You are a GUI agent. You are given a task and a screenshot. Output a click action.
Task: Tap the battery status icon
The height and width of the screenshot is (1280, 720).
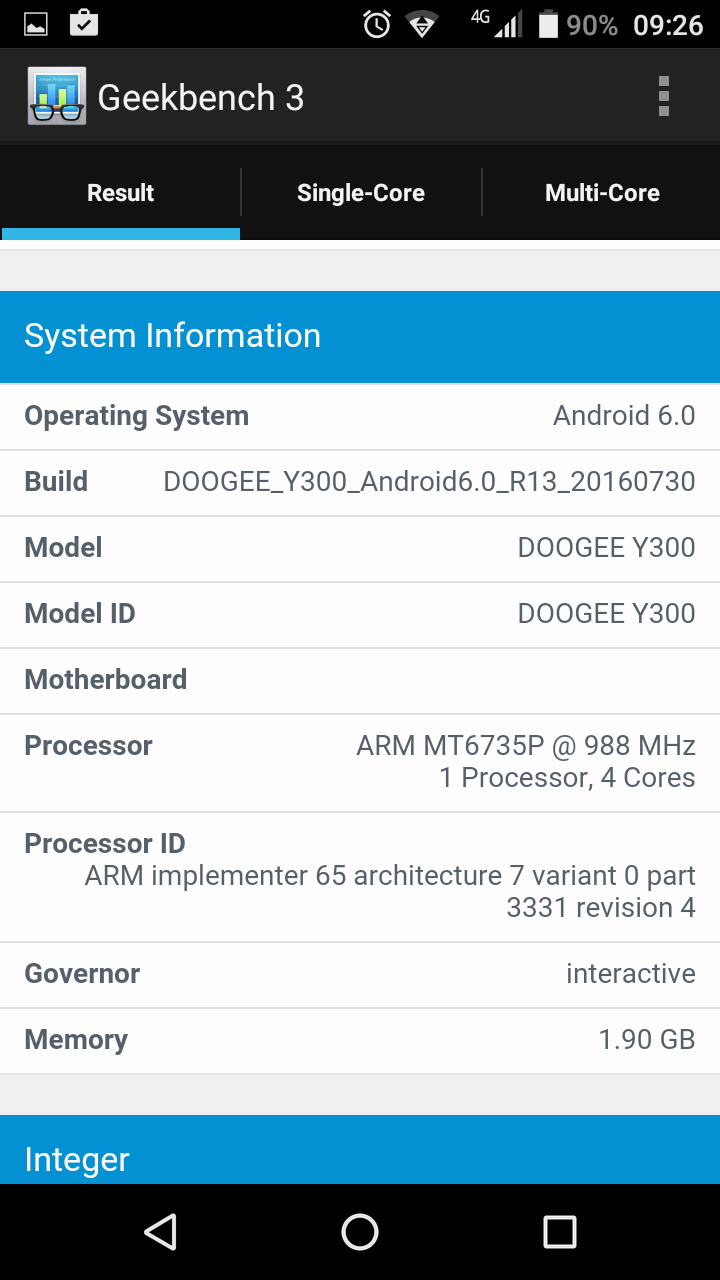tap(548, 24)
